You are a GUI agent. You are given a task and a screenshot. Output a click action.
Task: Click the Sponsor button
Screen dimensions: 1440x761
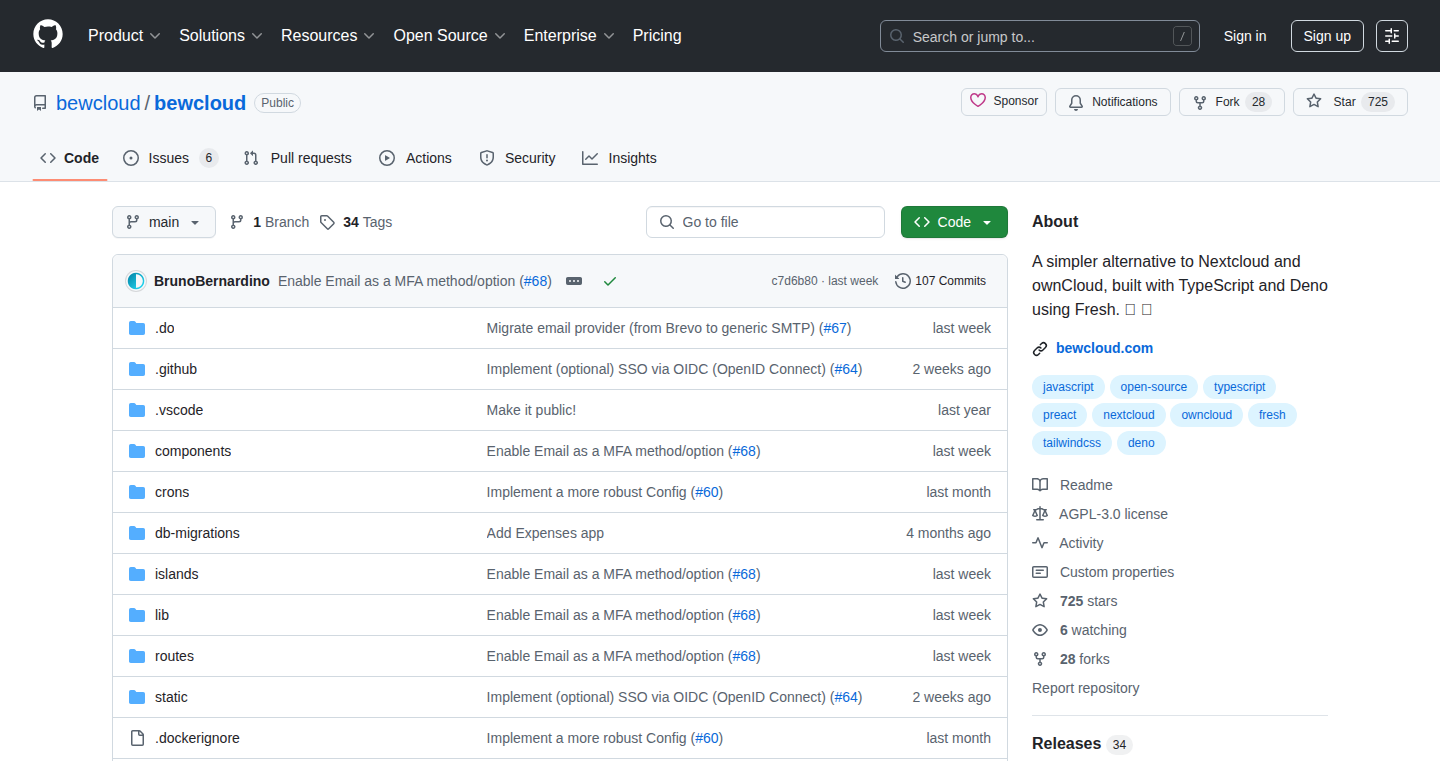[1004, 102]
